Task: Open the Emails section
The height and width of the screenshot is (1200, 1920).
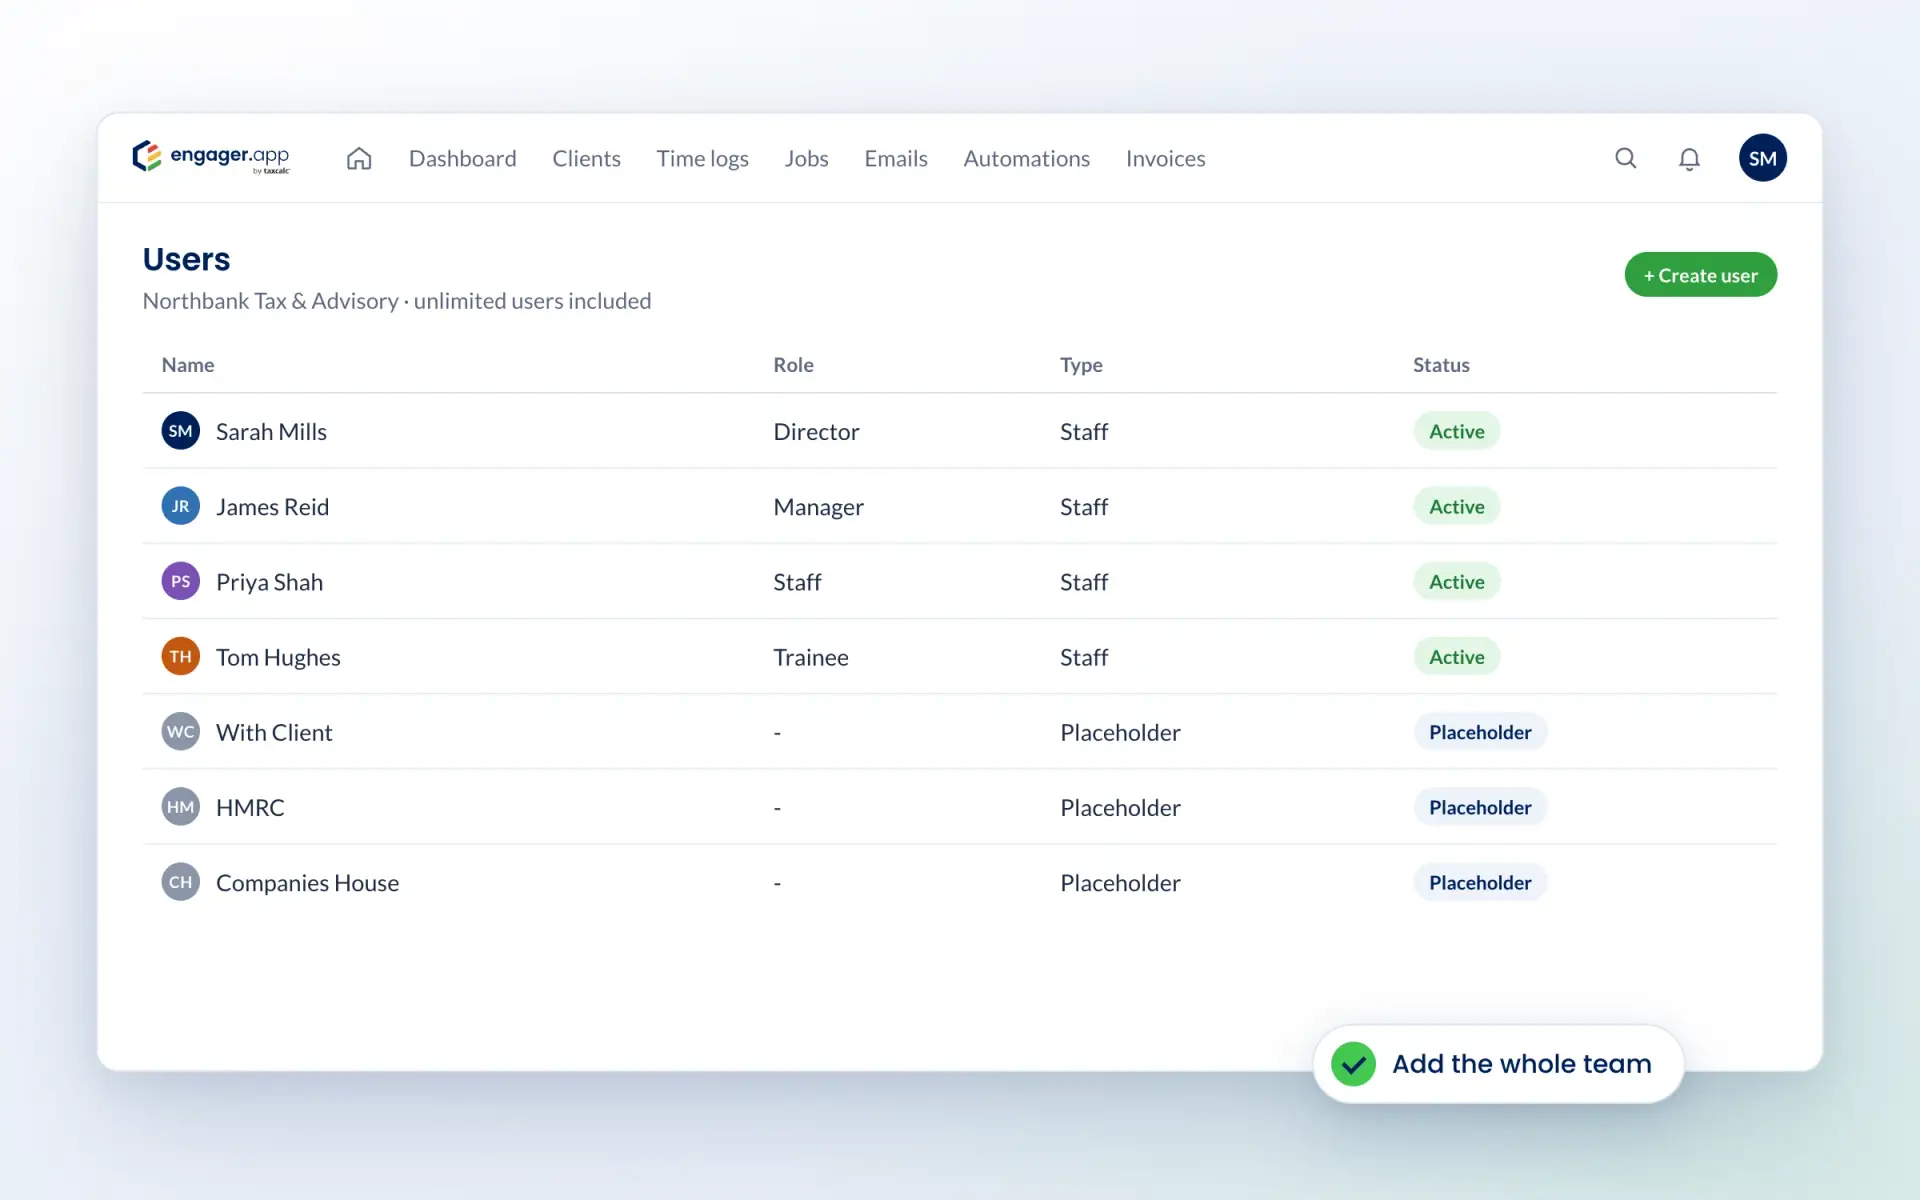Action: pos(896,158)
